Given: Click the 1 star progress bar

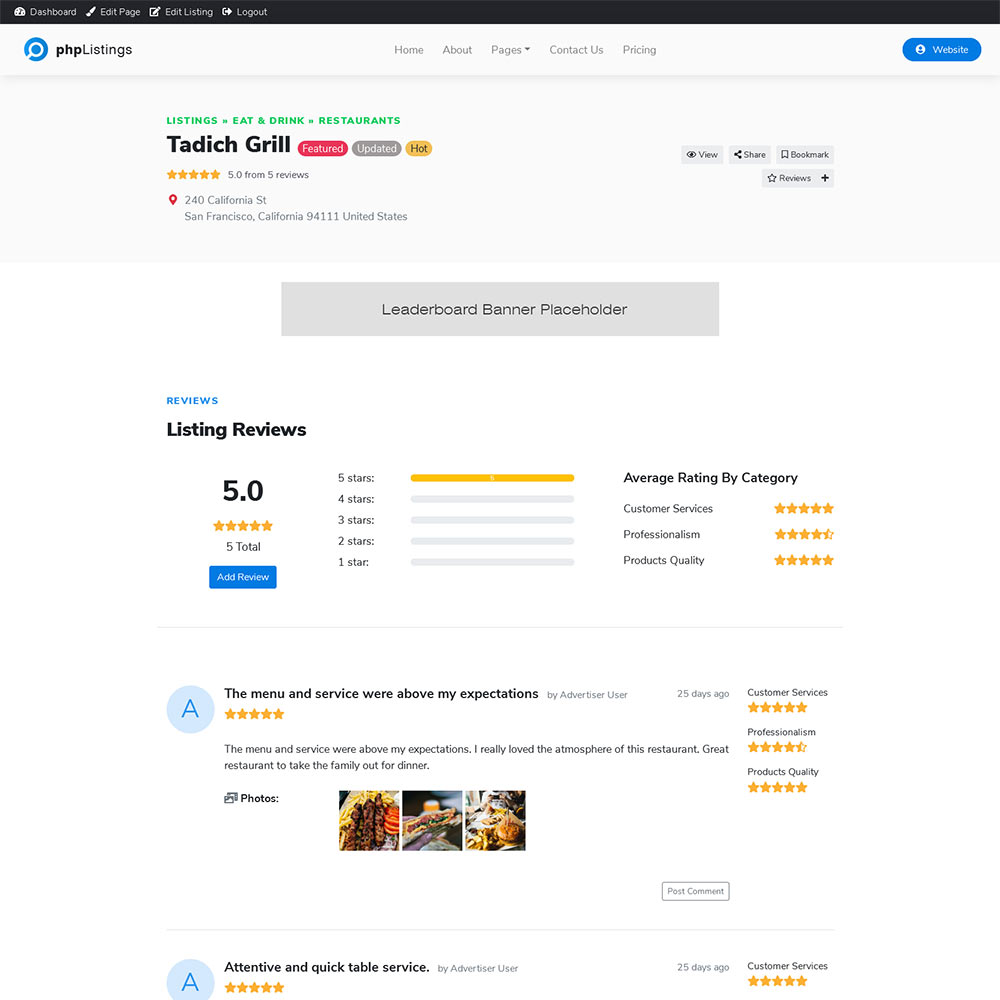Looking at the screenshot, I should point(492,562).
